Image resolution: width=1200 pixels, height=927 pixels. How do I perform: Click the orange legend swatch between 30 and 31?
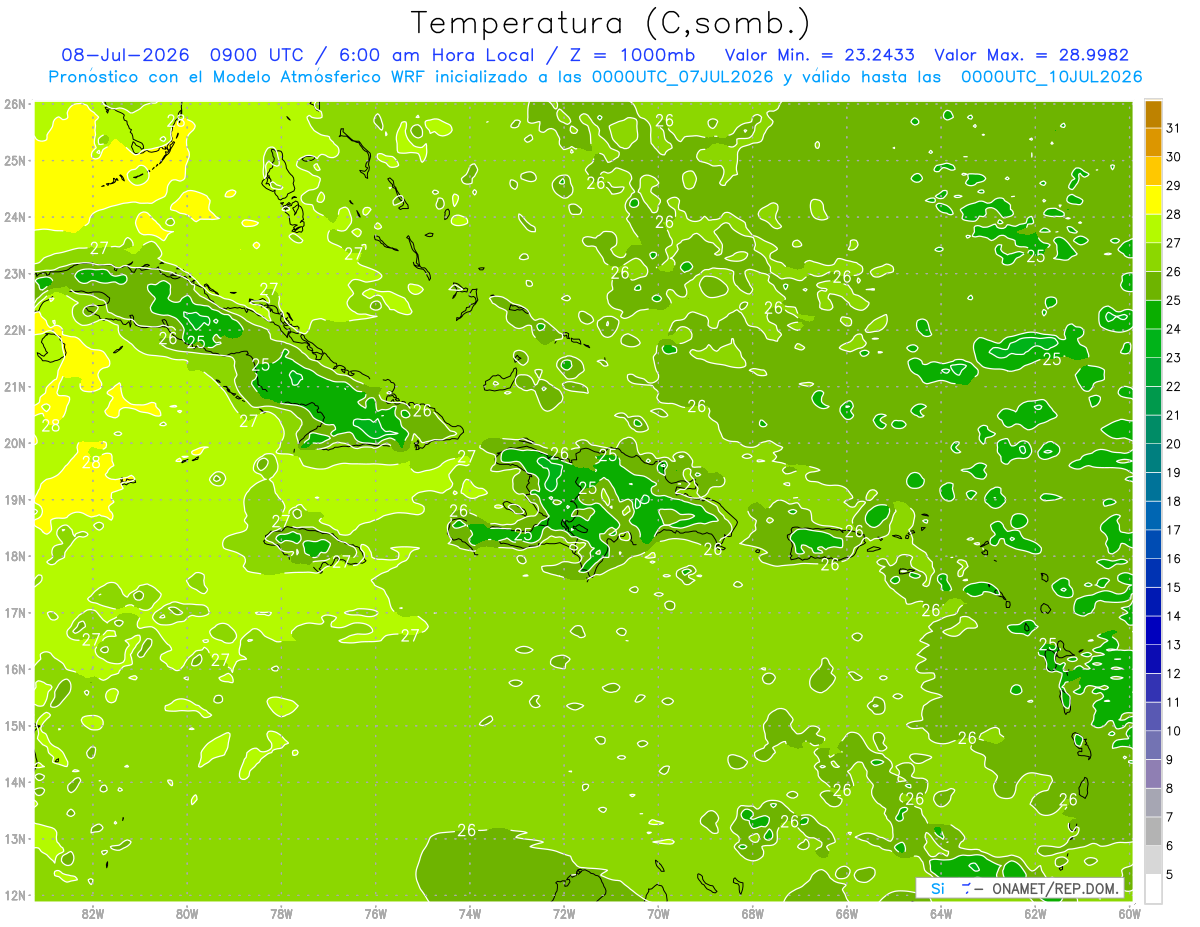click(x=1153, y=143)
